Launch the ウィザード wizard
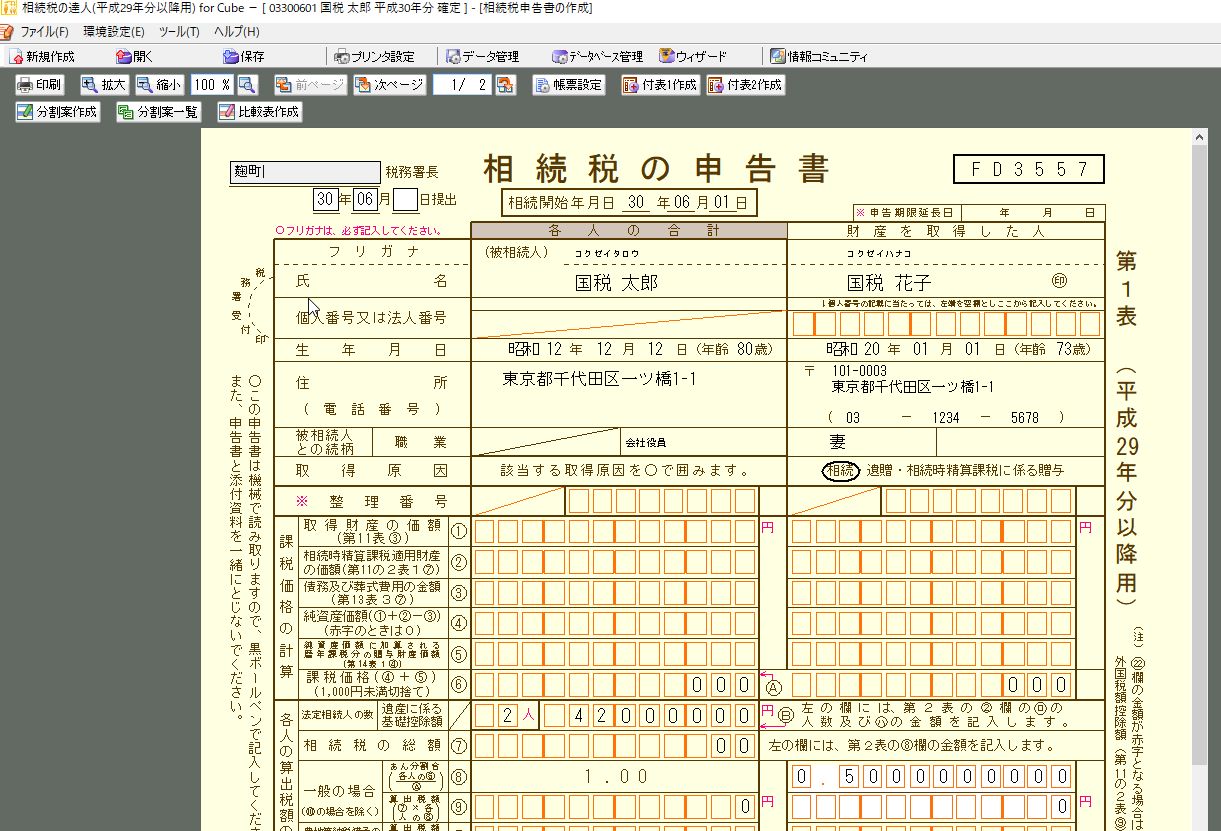Image resolution: width=1221 pixels, height=831 pixels. tap(693, 57)
